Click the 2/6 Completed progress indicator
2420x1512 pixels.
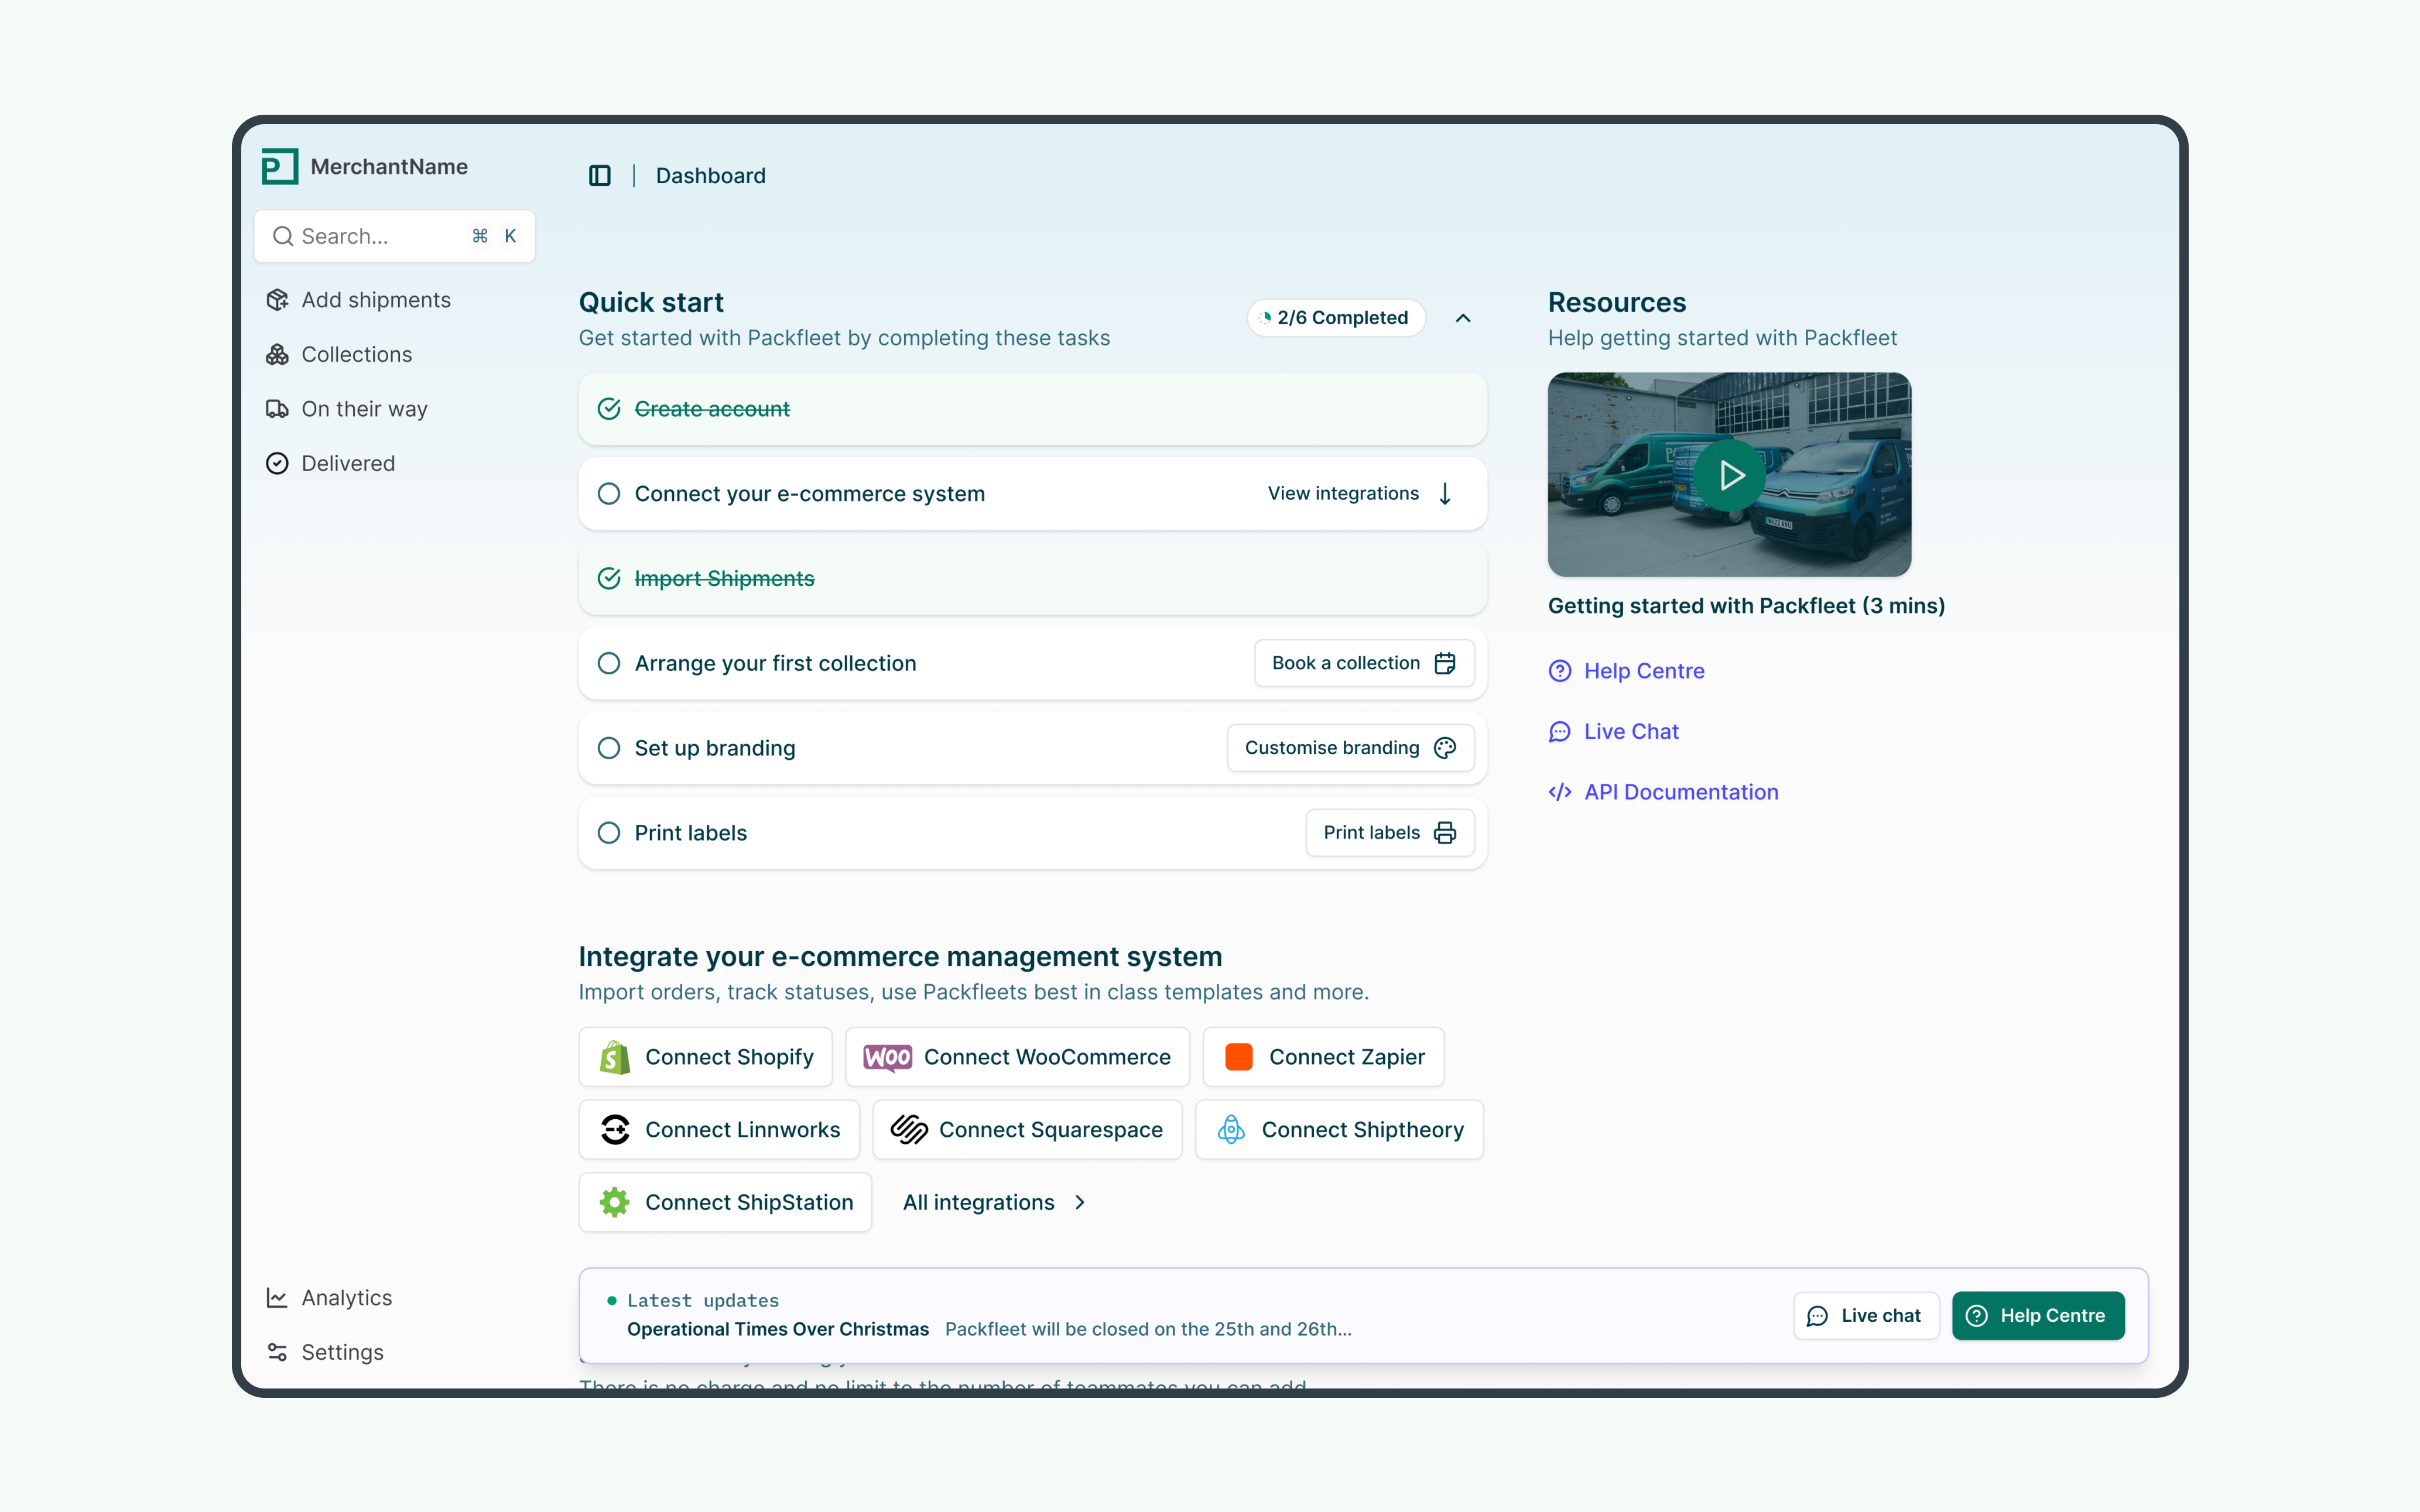(x=1335, y=318)
